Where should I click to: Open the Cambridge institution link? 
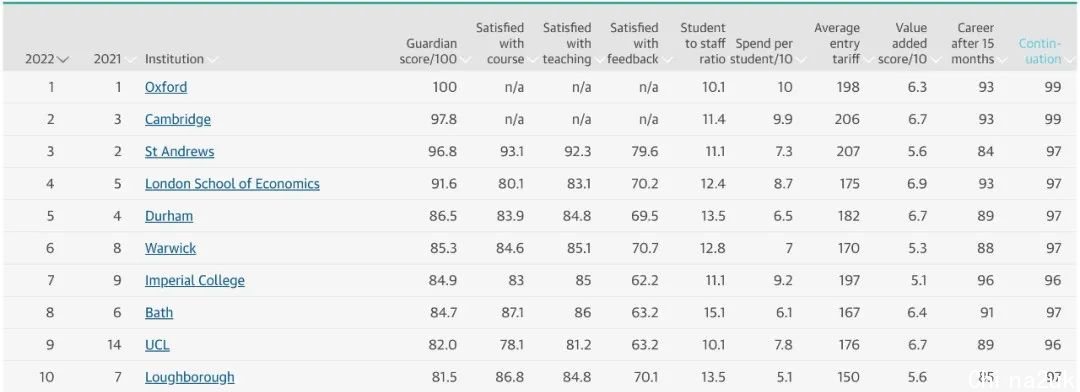[178, 119]
